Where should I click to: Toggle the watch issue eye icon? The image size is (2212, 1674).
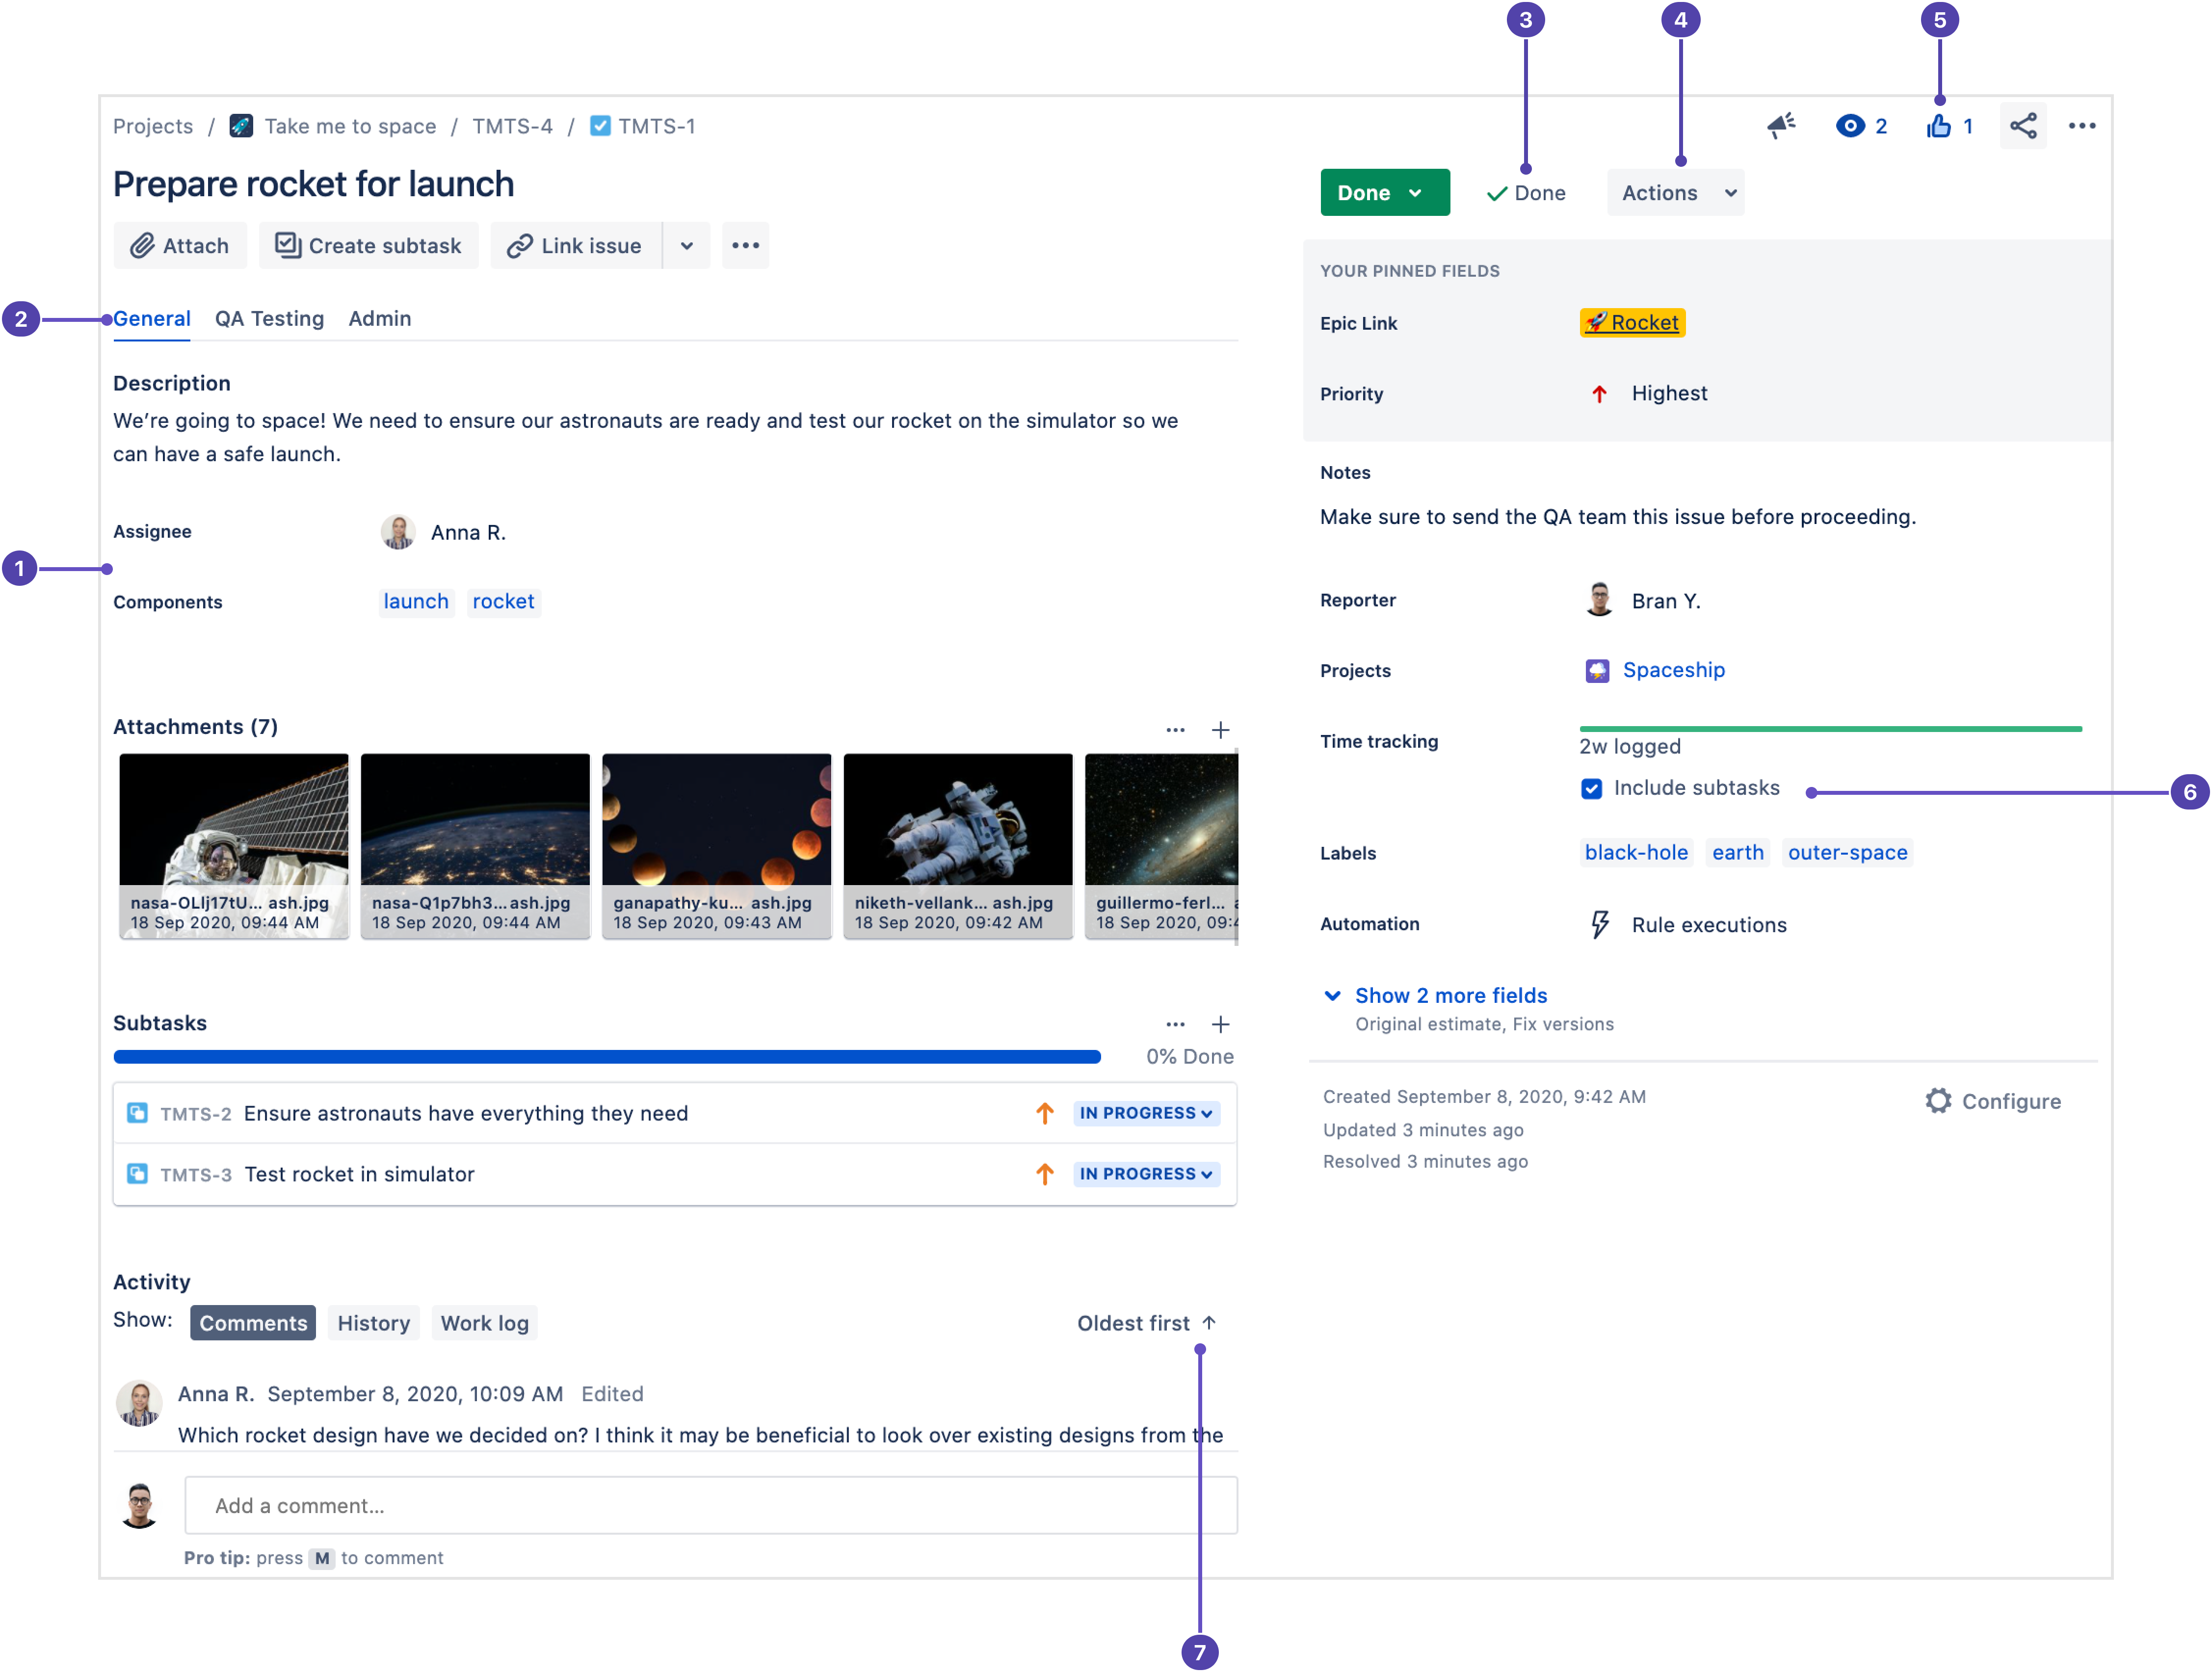point(1850,126)
